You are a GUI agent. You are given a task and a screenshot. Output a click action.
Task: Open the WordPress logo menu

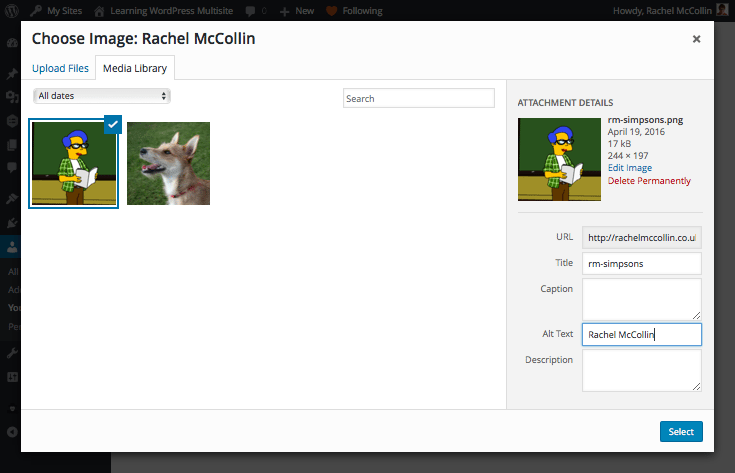coord(12,10)
